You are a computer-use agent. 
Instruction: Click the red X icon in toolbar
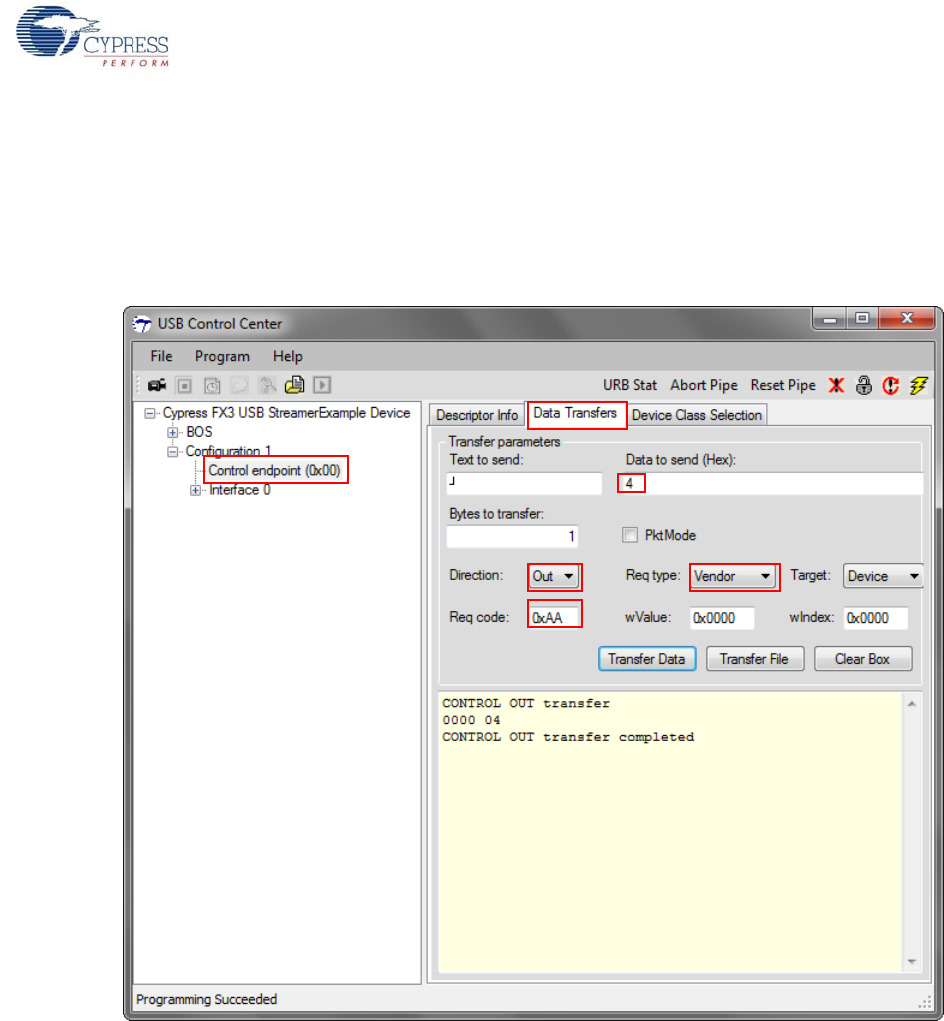pyautogui.click(x=837, y=385)
